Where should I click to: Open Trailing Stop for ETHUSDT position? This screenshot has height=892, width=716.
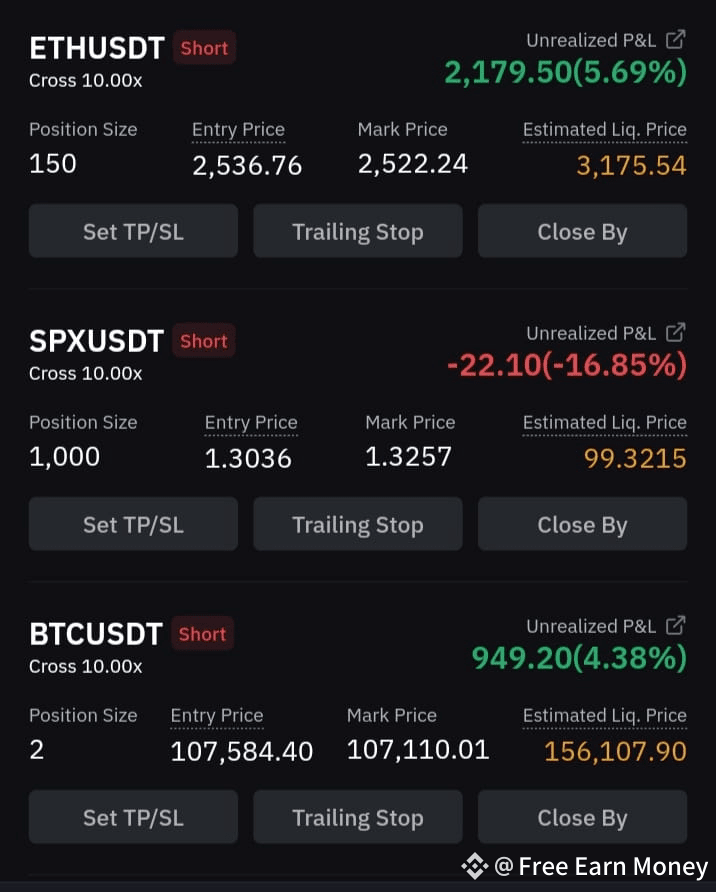pos(358,231)
